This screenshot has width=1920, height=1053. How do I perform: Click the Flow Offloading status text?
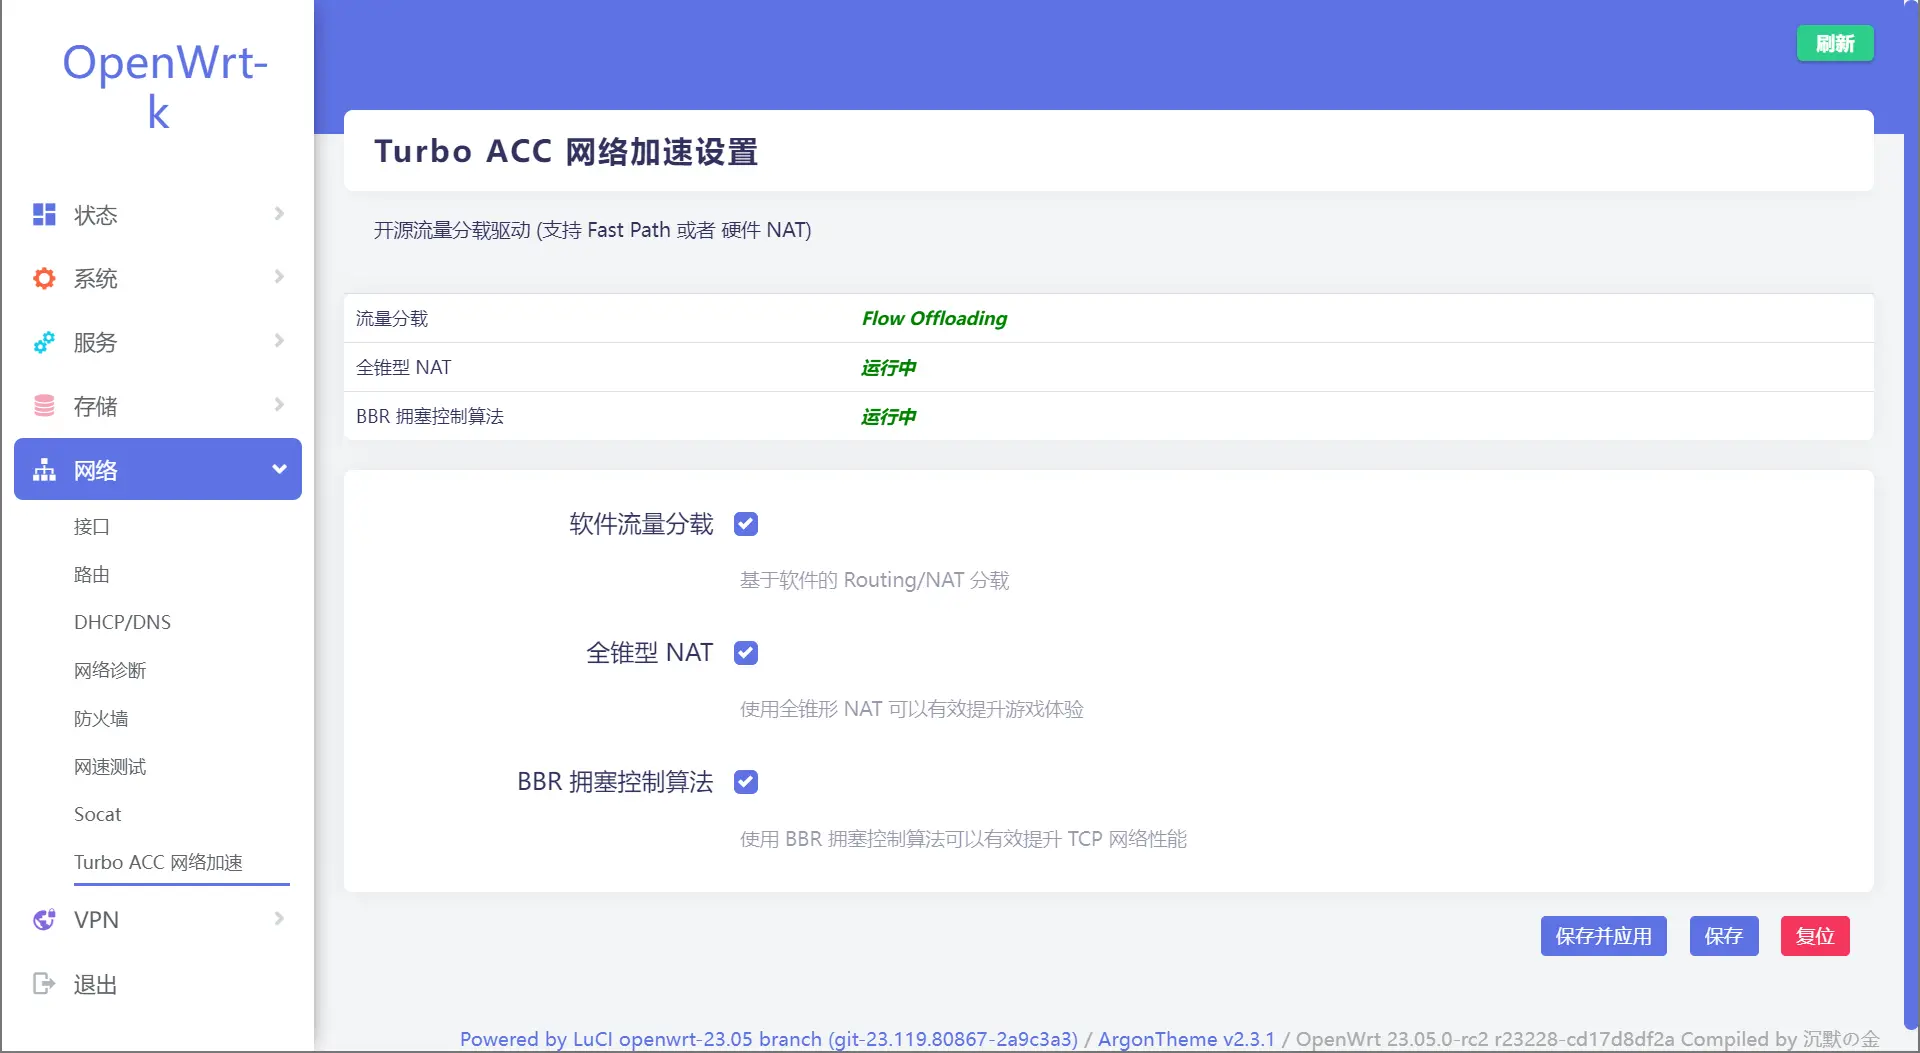(x=934, y=318)
